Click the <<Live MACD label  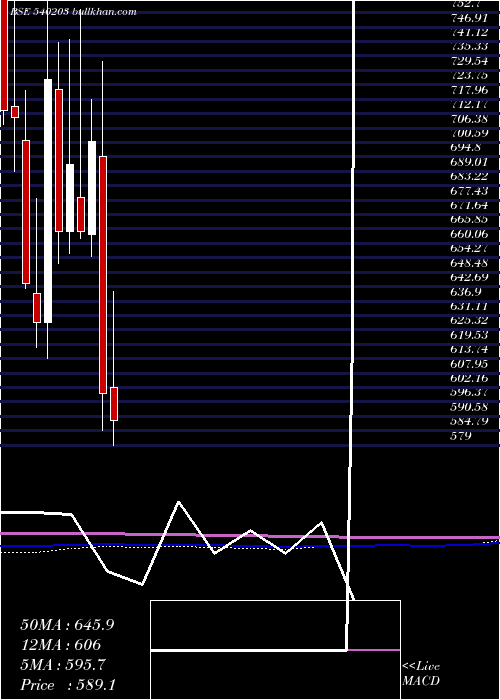pos(421,674)
